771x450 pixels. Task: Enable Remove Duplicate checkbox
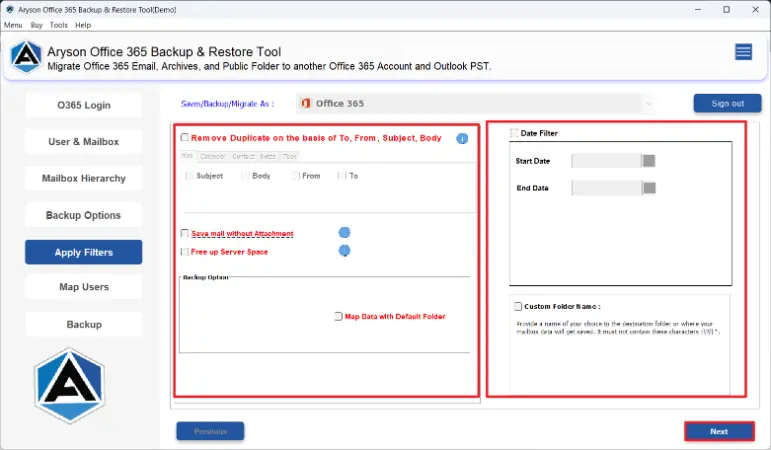185,137
